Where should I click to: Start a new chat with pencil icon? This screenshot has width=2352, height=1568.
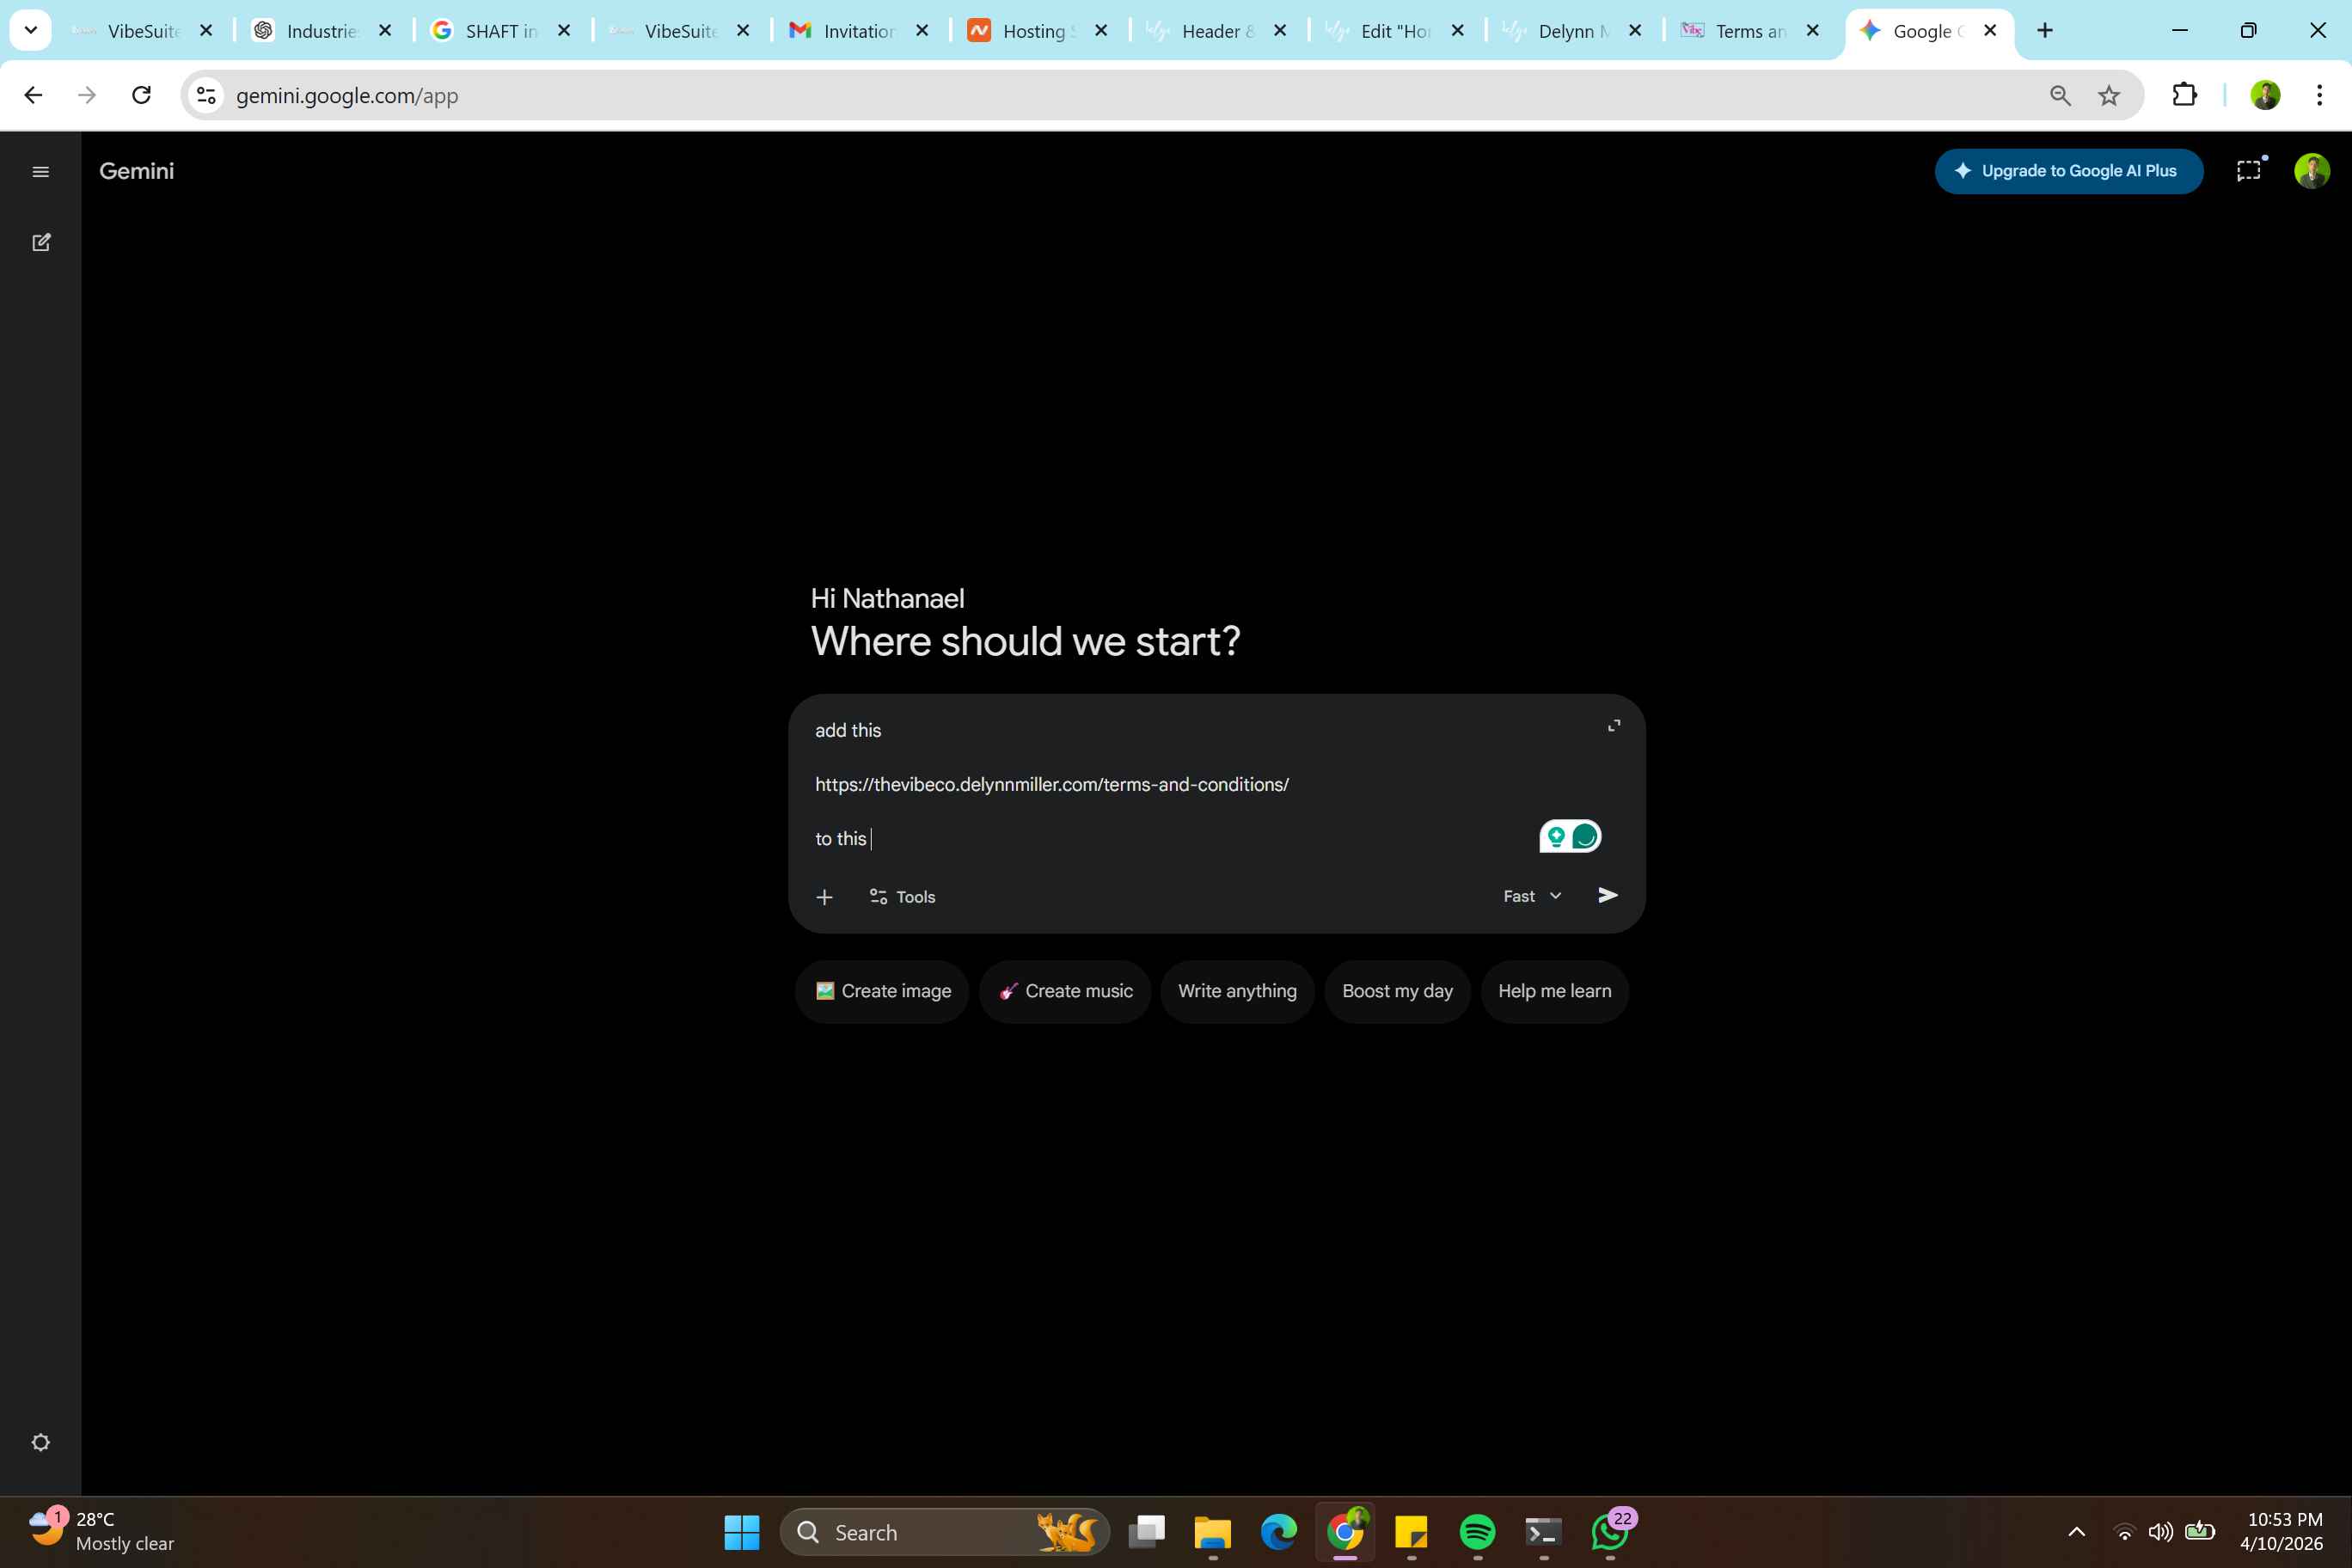click(41, 242)
